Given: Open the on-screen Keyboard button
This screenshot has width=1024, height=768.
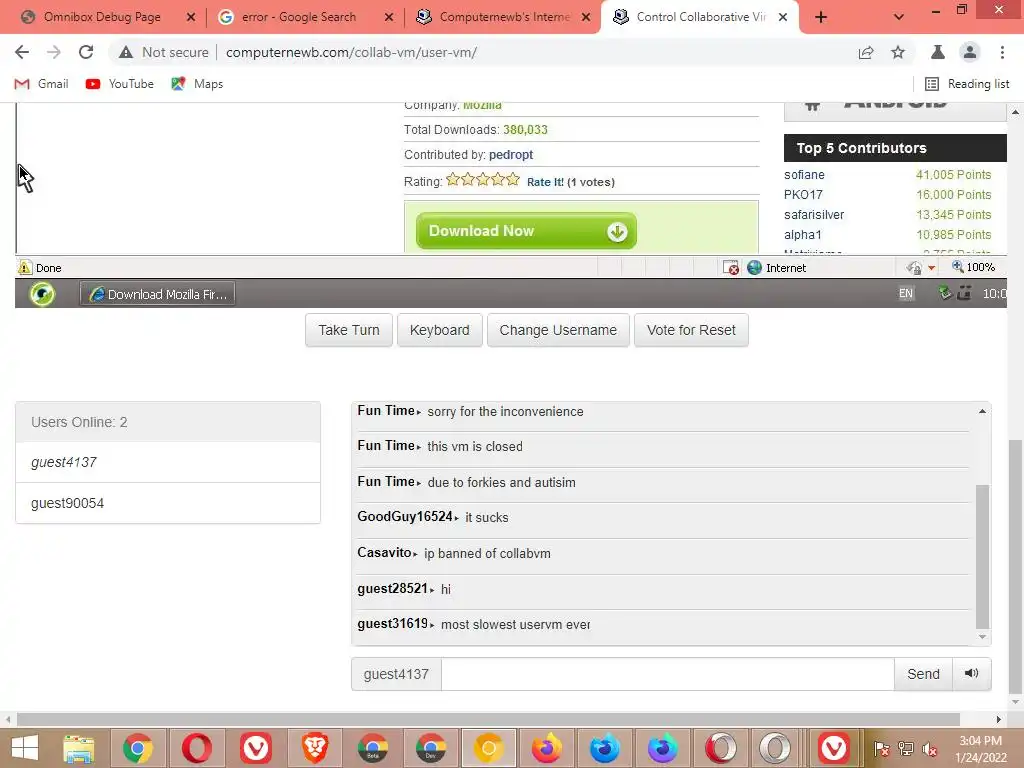Looking at the screenshot, I should [440, 330].
